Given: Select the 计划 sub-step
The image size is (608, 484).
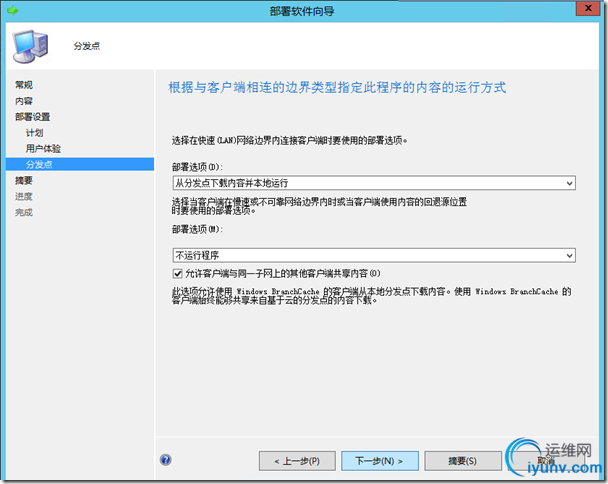Looking at the screenshot, I should coord(35,133).
